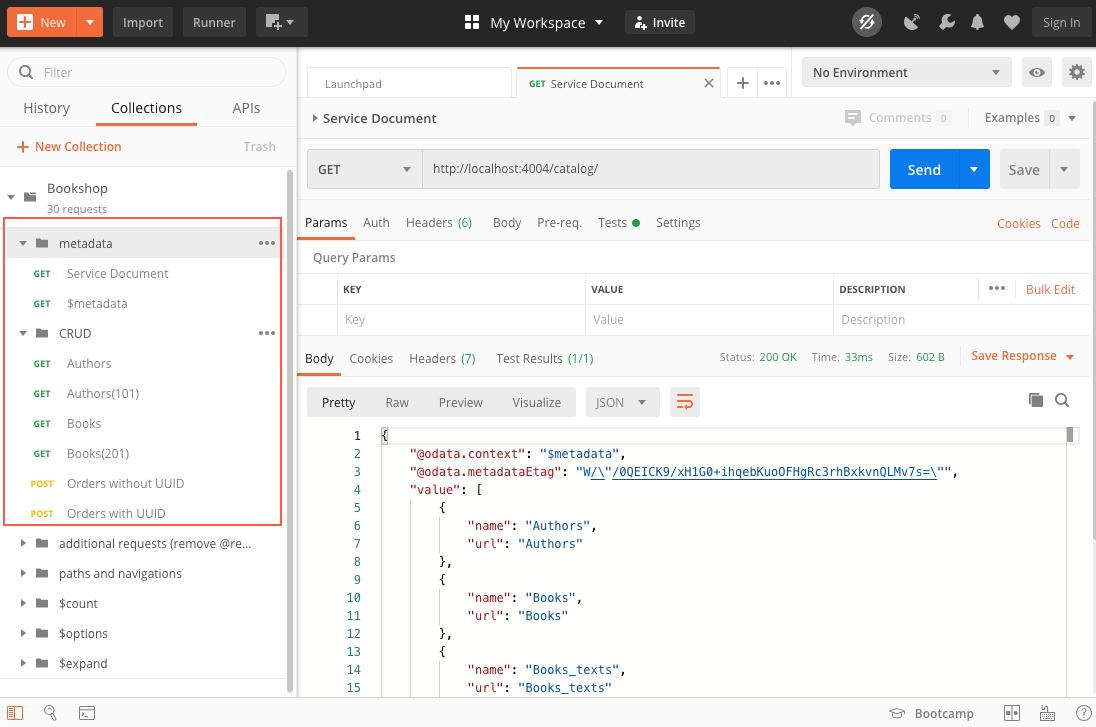
Task: Open the request Headers (6) tab
Action: (439, 222)
